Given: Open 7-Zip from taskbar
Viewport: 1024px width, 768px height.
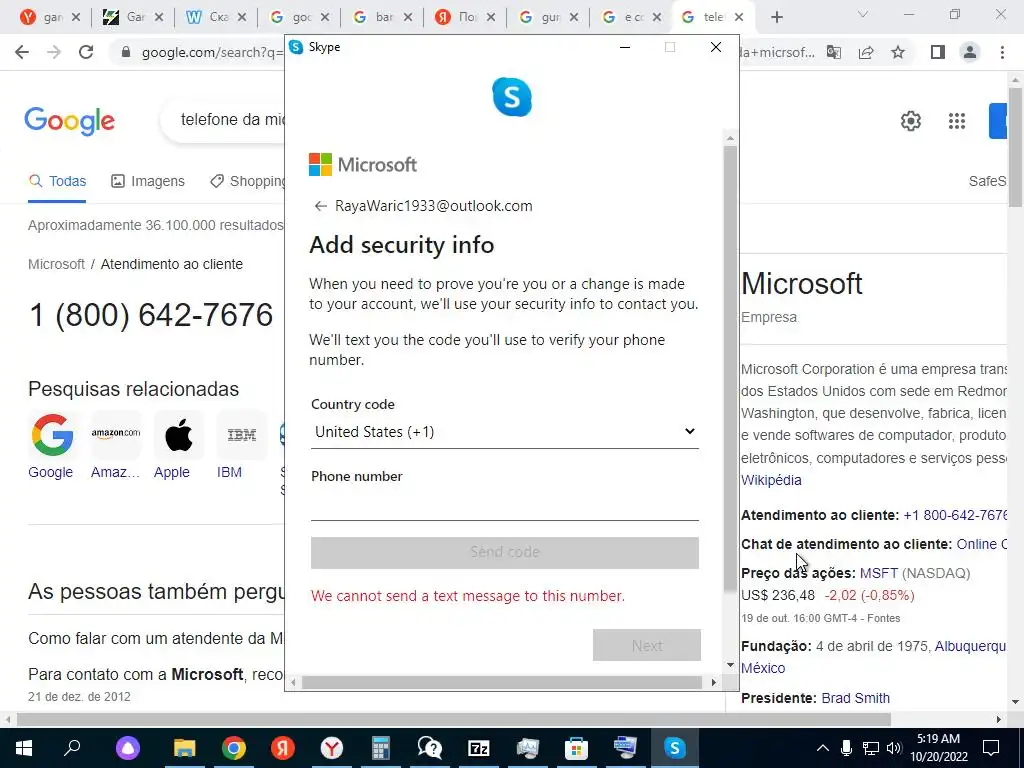Looking at the screenshot, I should [479, 748].
